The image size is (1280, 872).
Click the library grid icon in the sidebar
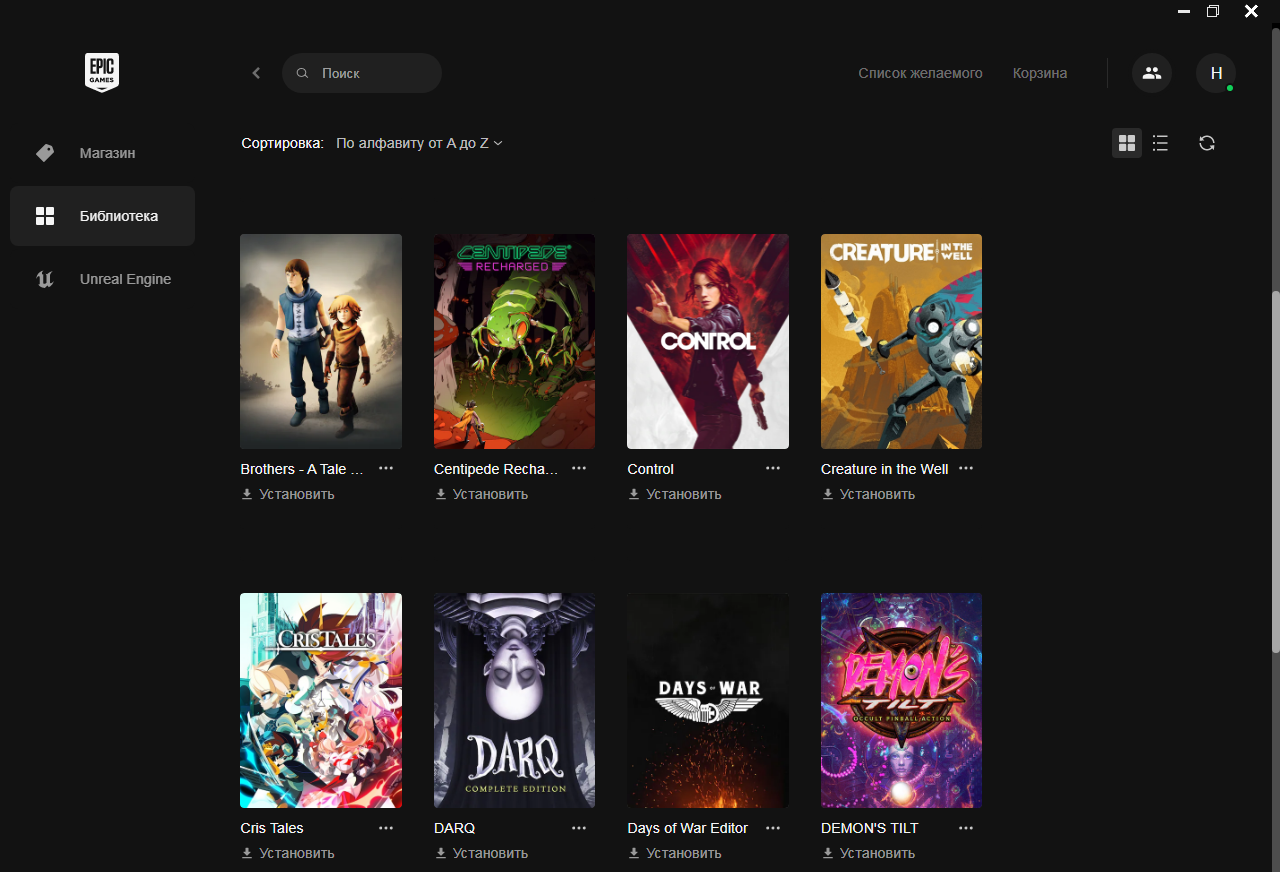click(x=45, y=216)
